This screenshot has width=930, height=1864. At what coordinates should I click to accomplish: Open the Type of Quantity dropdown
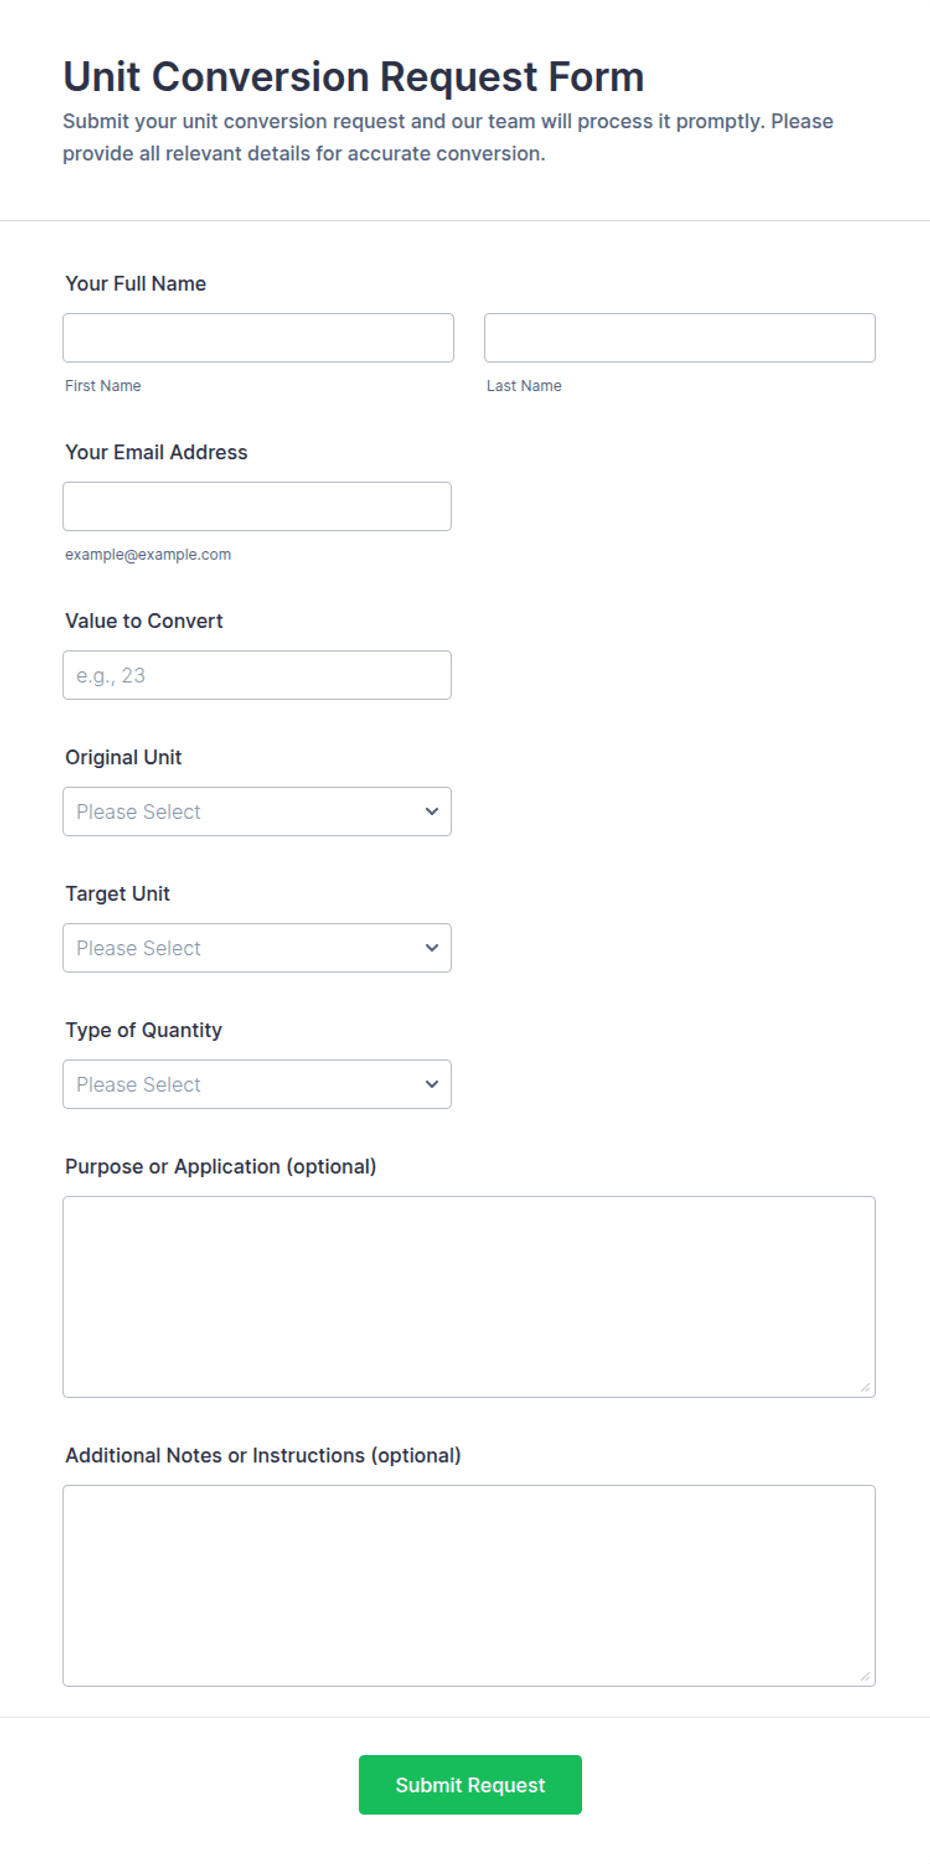(x=257, y=1084)
